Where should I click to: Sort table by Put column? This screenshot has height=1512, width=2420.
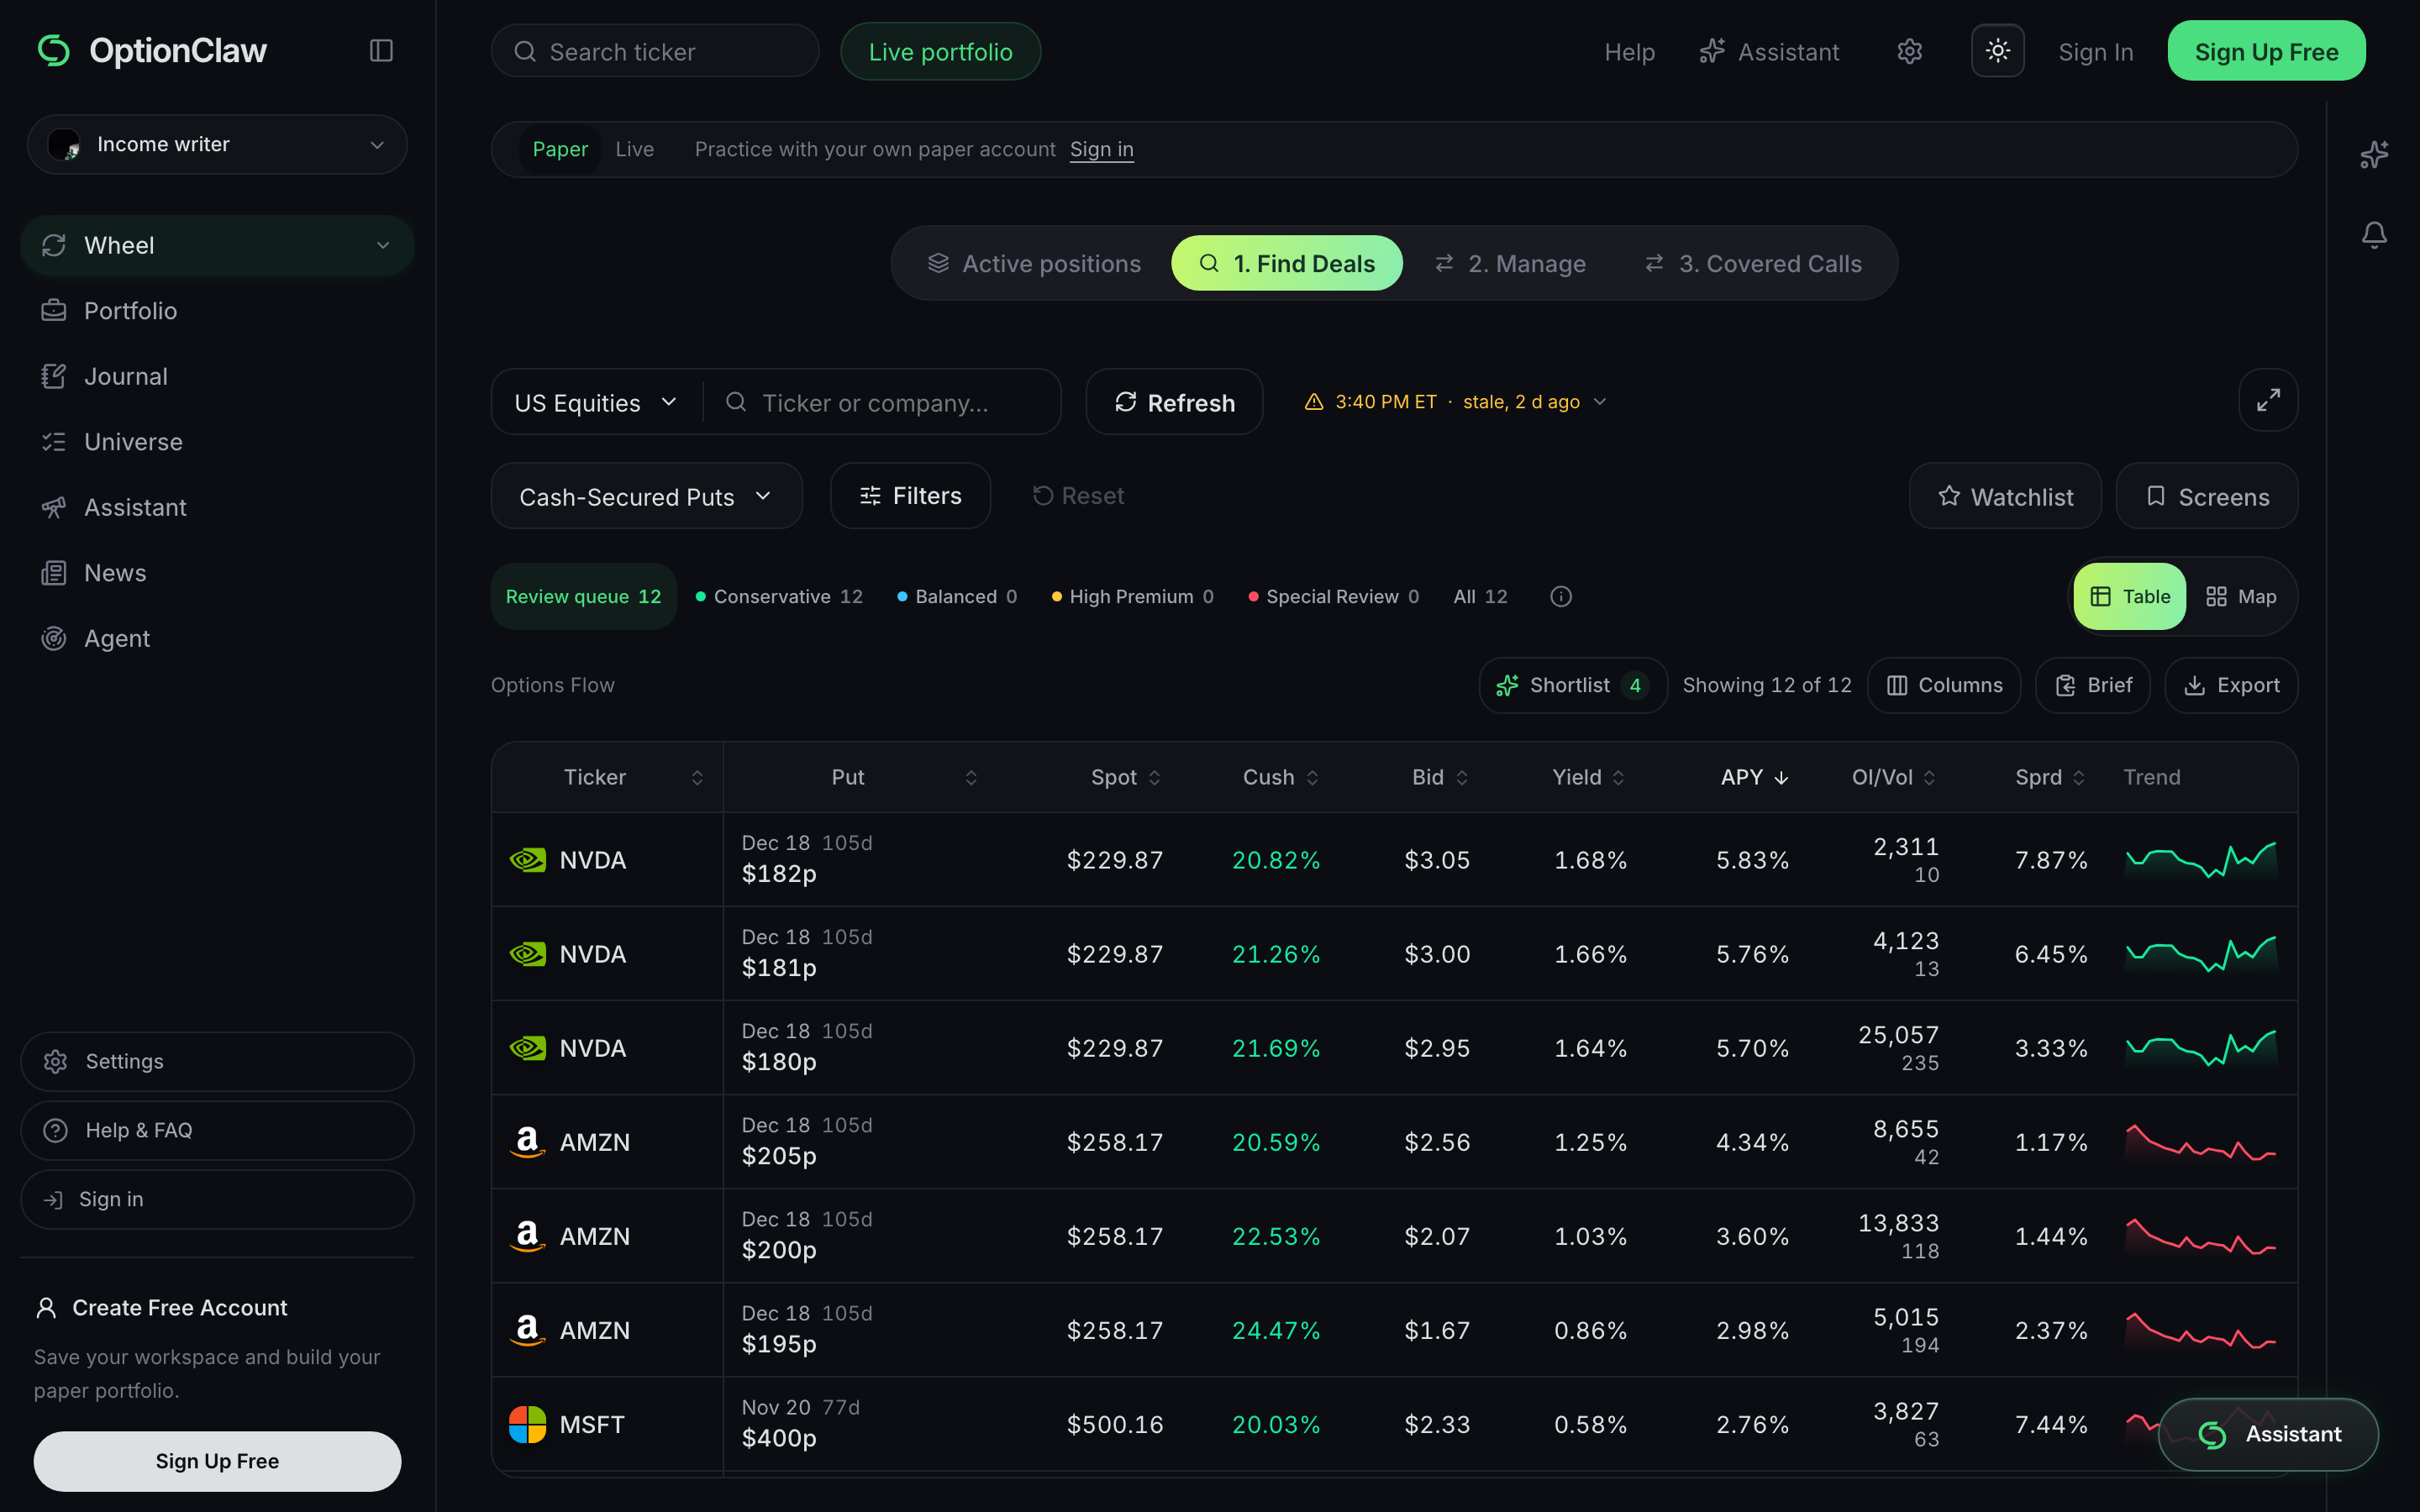[860, 777]
